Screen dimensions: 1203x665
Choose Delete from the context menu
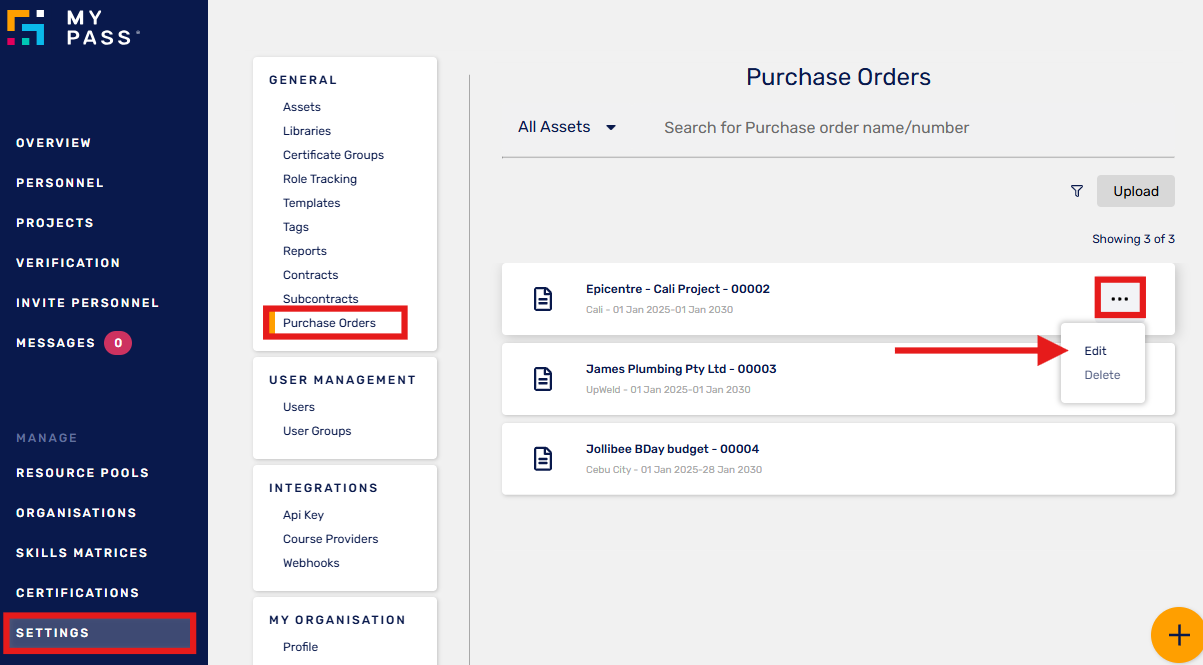click(1102, 375)
